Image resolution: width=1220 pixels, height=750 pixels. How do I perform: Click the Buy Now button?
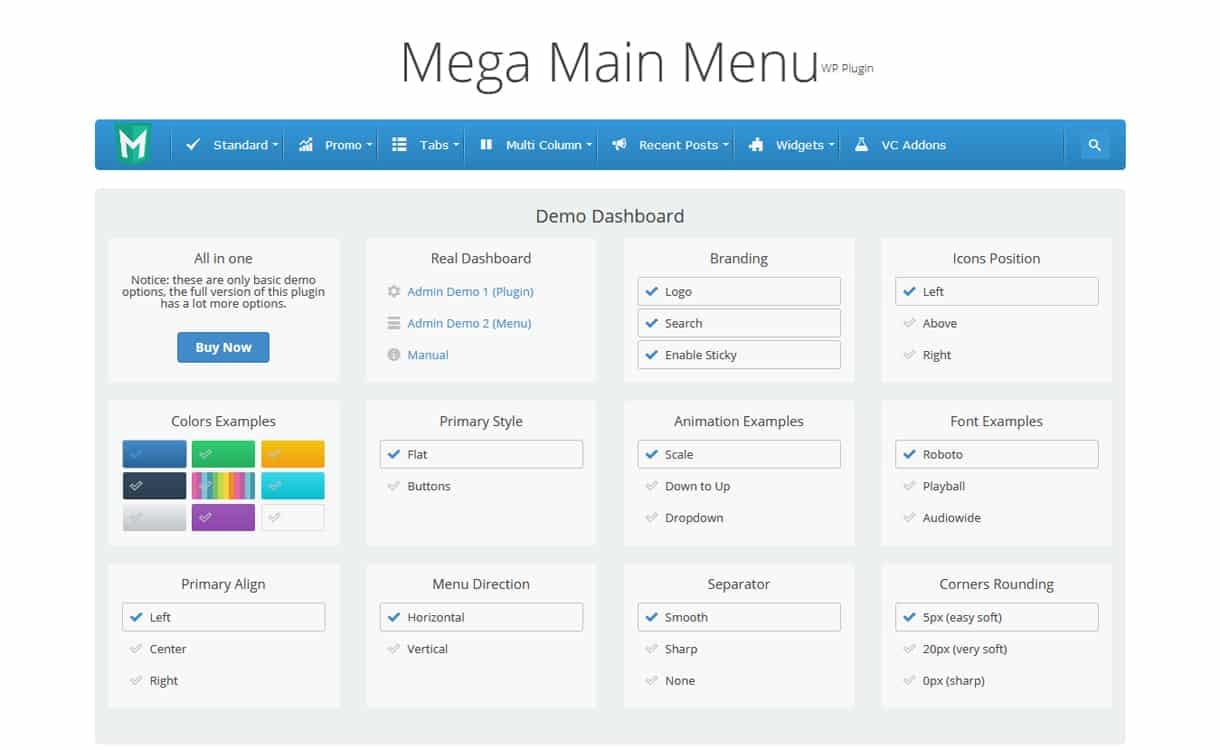click(x=223, y=347)
